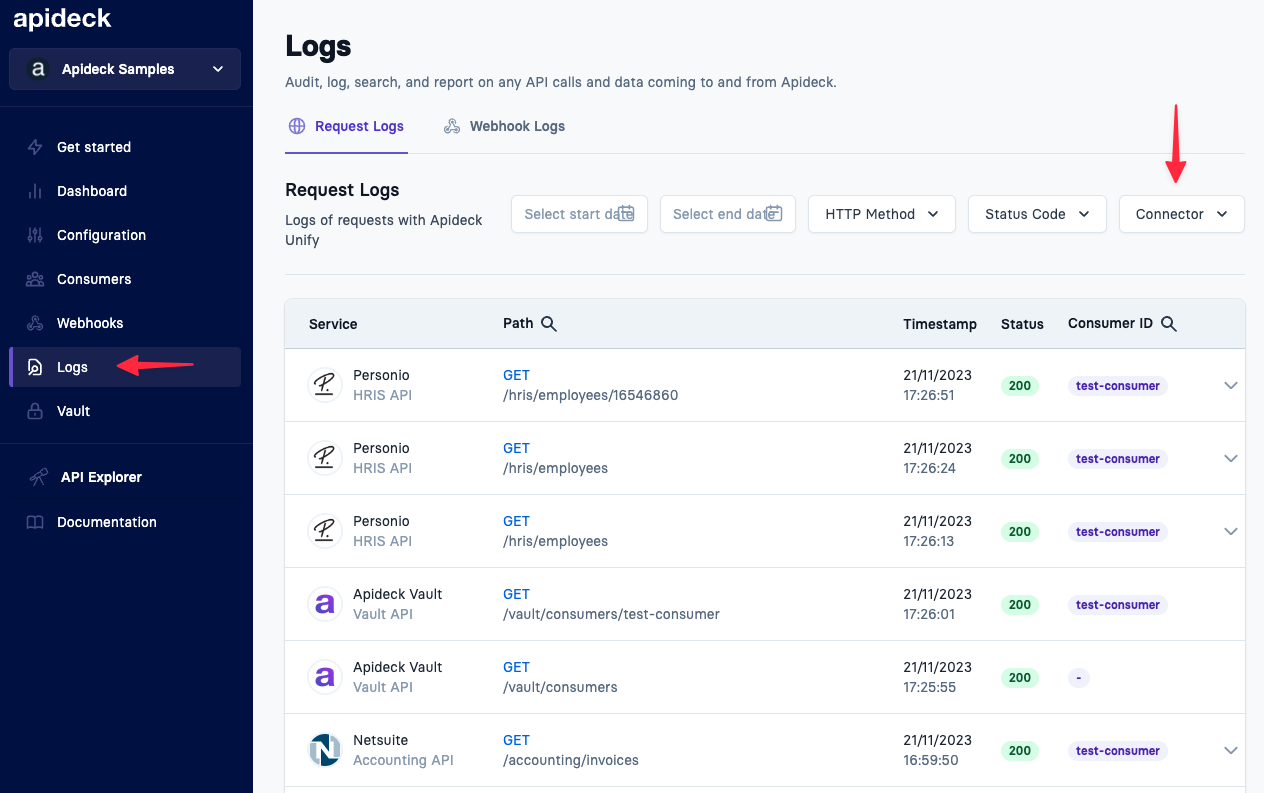Click the webhook icon on Webhook Logs tab
This screenshot has height=793, width=1264.
point(452,126)
